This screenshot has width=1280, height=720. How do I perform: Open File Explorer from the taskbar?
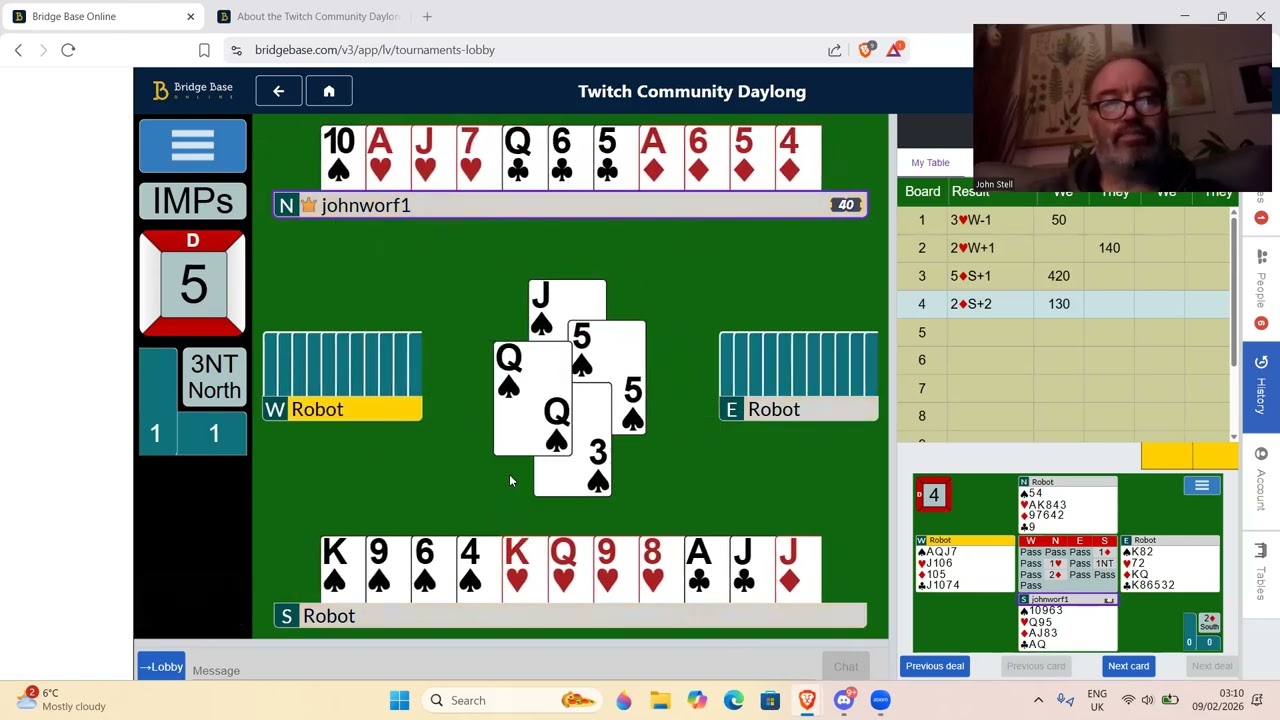click(x=660, y=700)
